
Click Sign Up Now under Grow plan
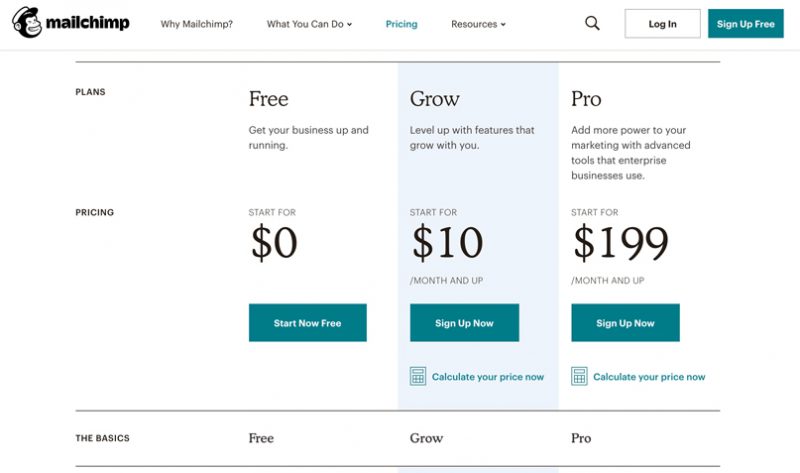(464, 322)
